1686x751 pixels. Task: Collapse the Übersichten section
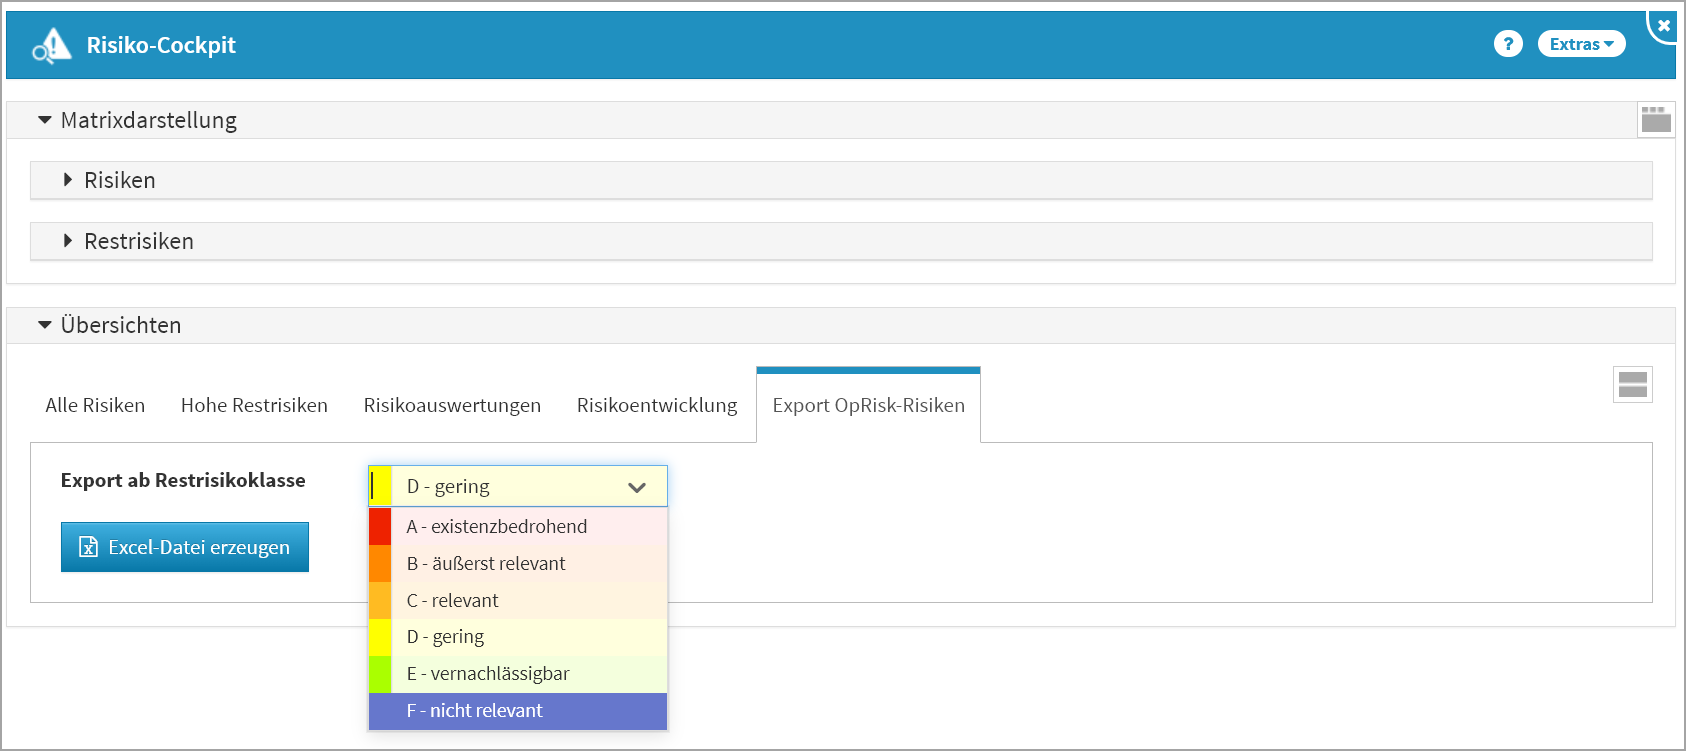pyautogui.click(x=45, y=325)
